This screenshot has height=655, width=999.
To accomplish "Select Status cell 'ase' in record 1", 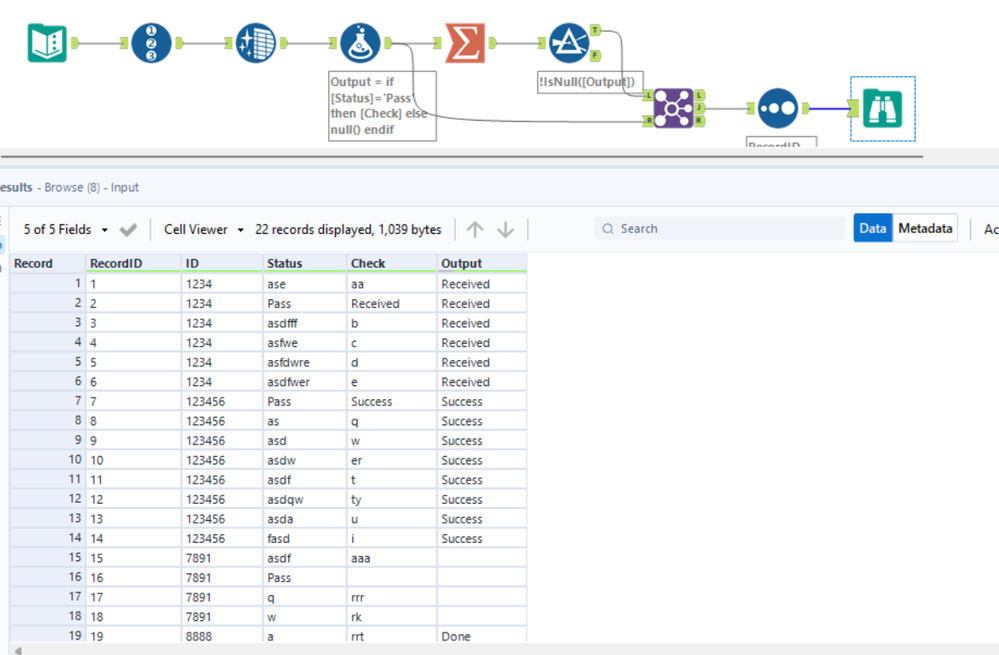I will pos(305,284).
